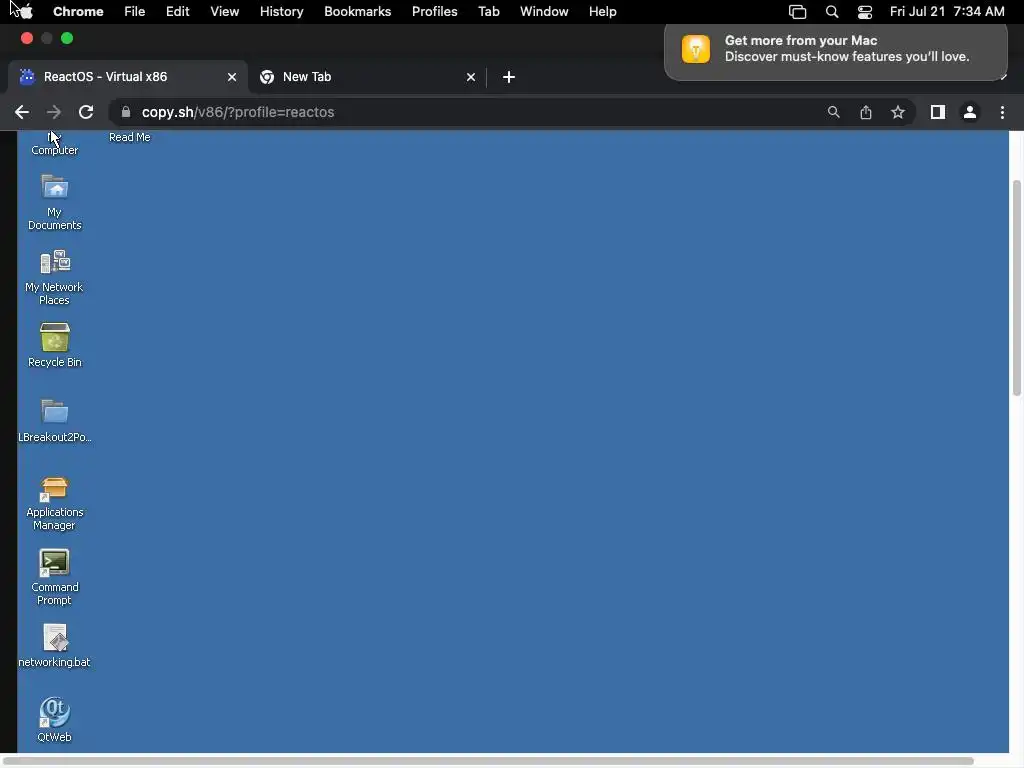The height and width of the screenshot is (768, 1024).
Task: Launch the QtWeb browser shortcut
Action: coord(54,712)
